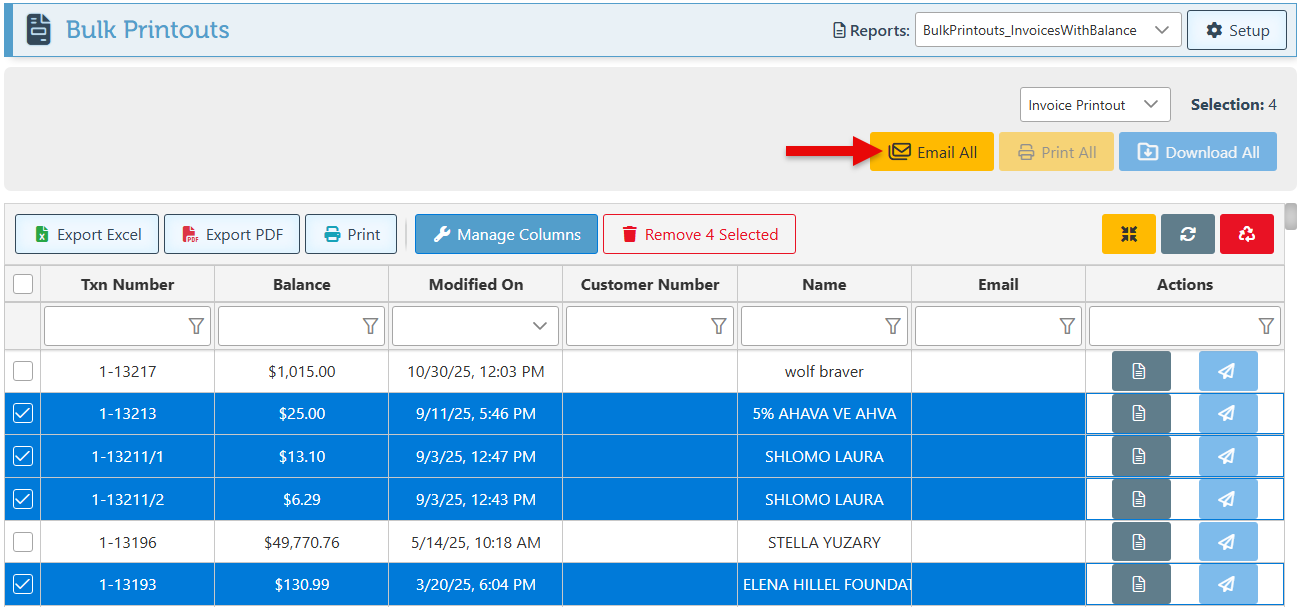Click the Customer Number column header
The height and width of the screenshot is (607, 1301).
(x=650, y=284)
